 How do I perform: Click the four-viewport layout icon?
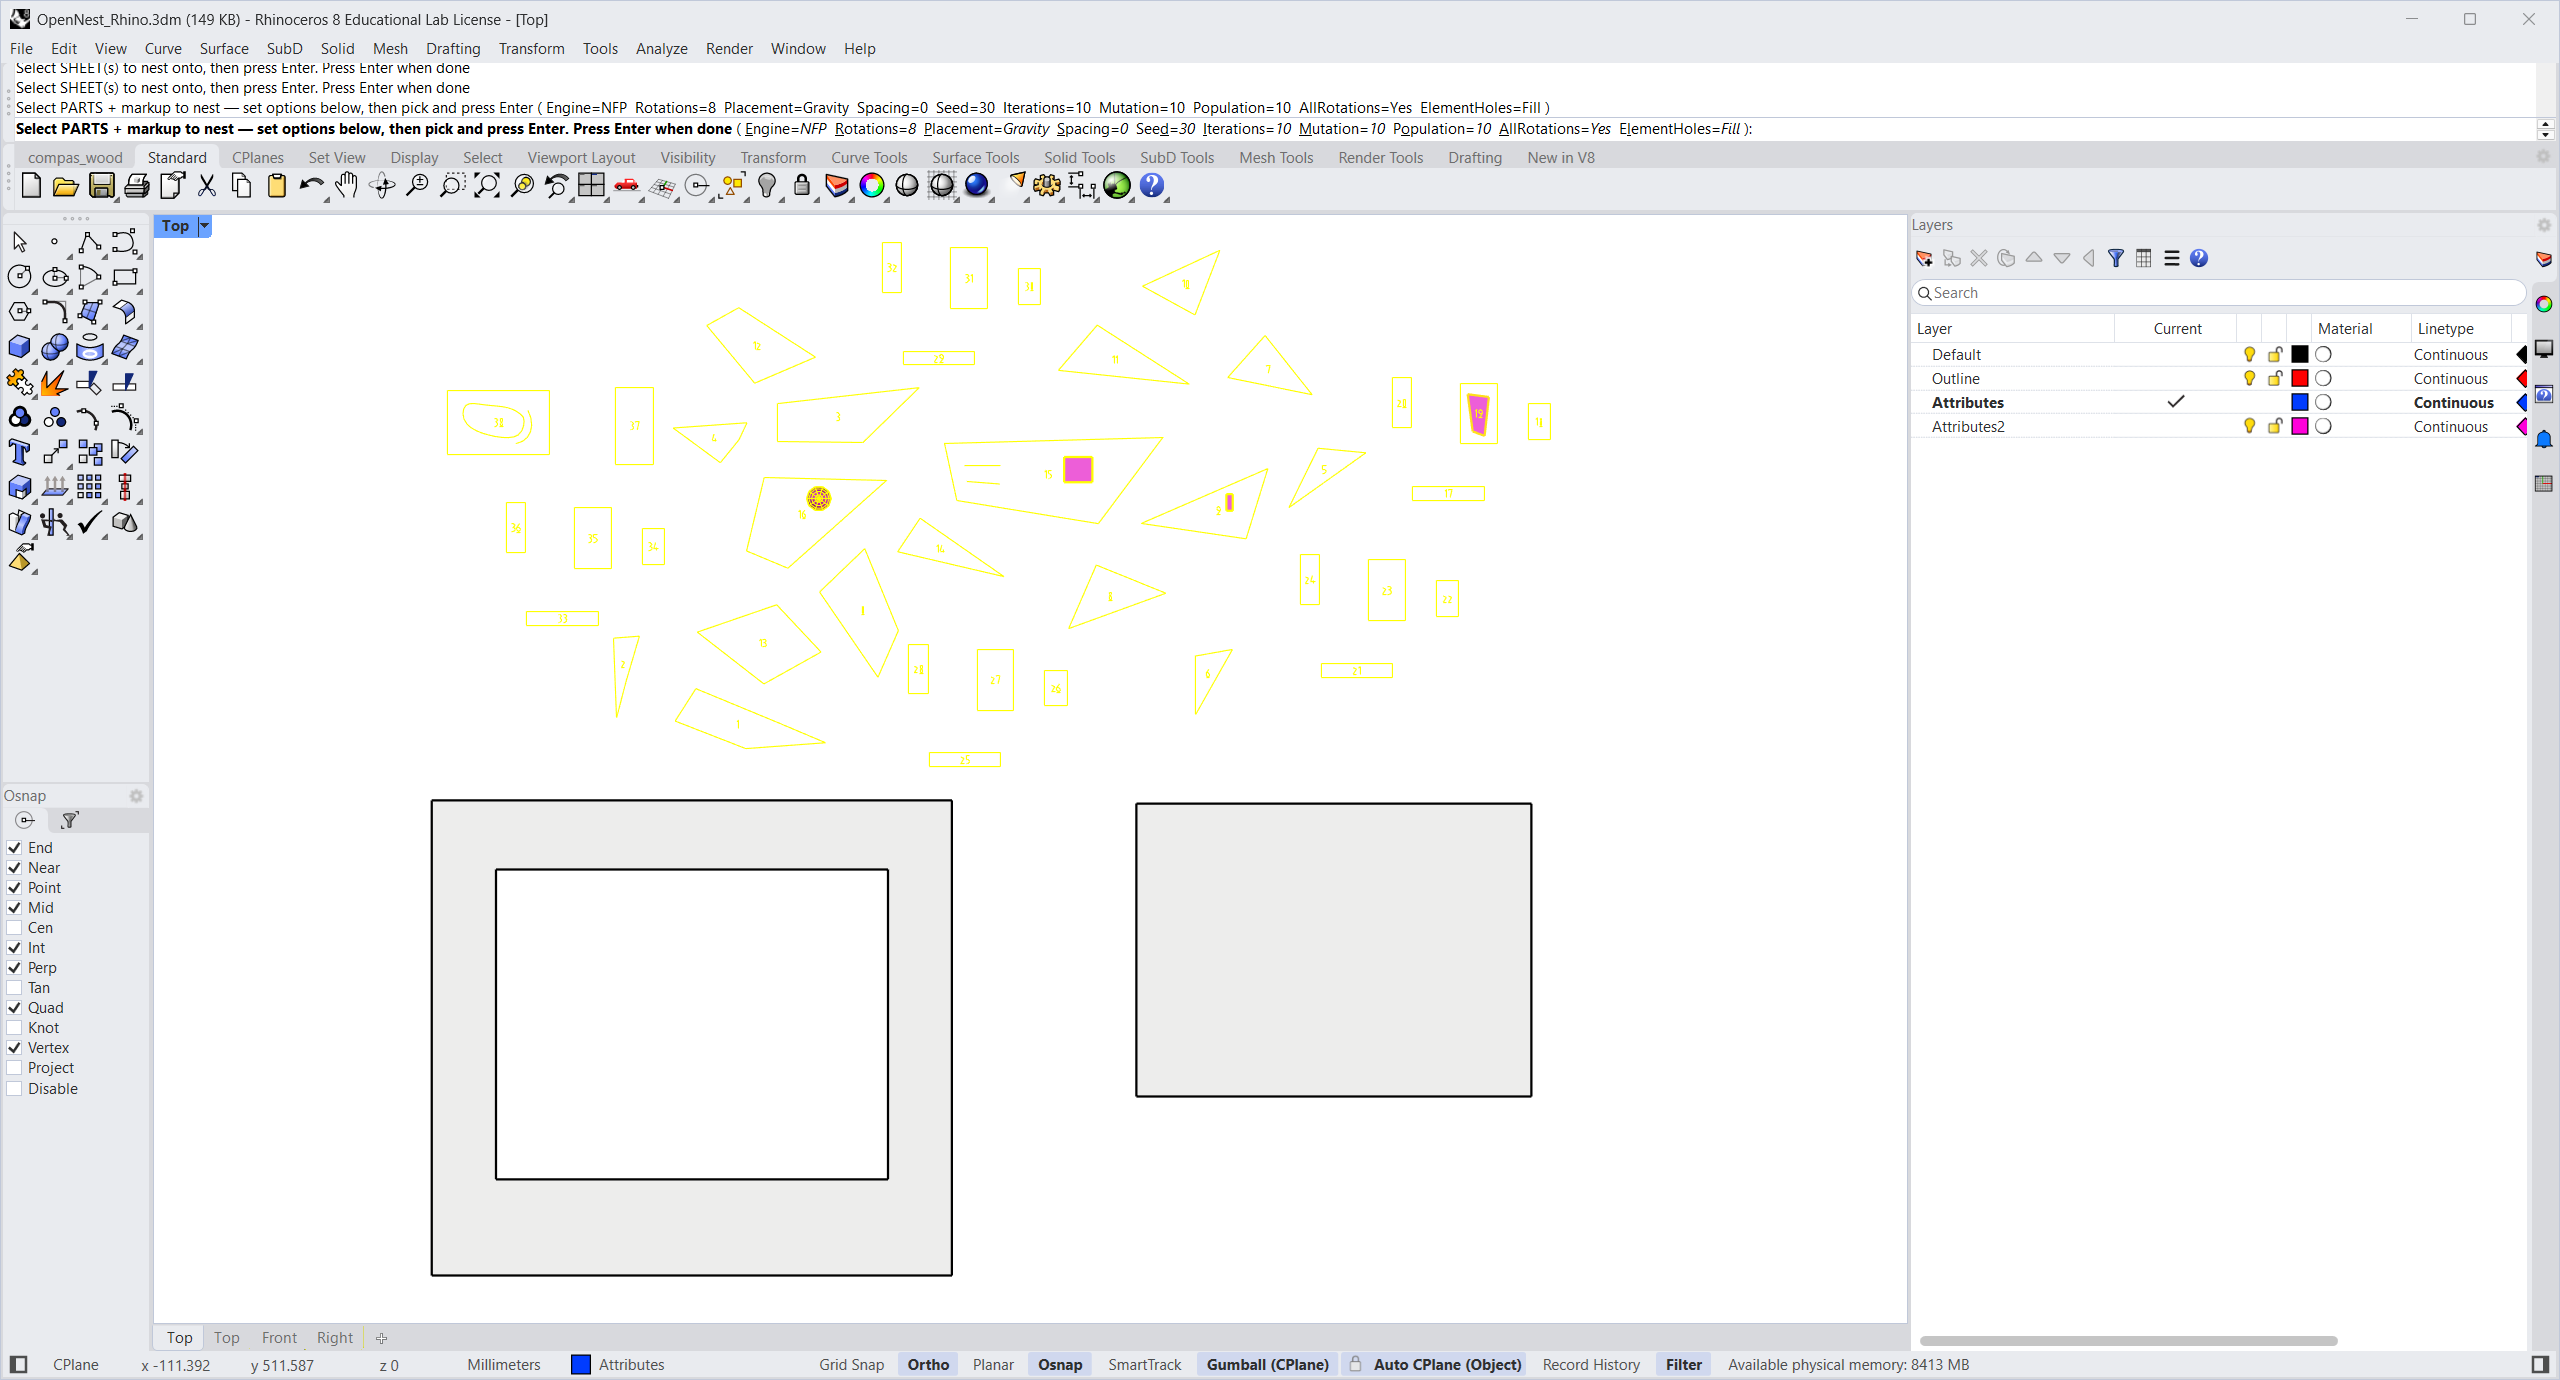592,186
